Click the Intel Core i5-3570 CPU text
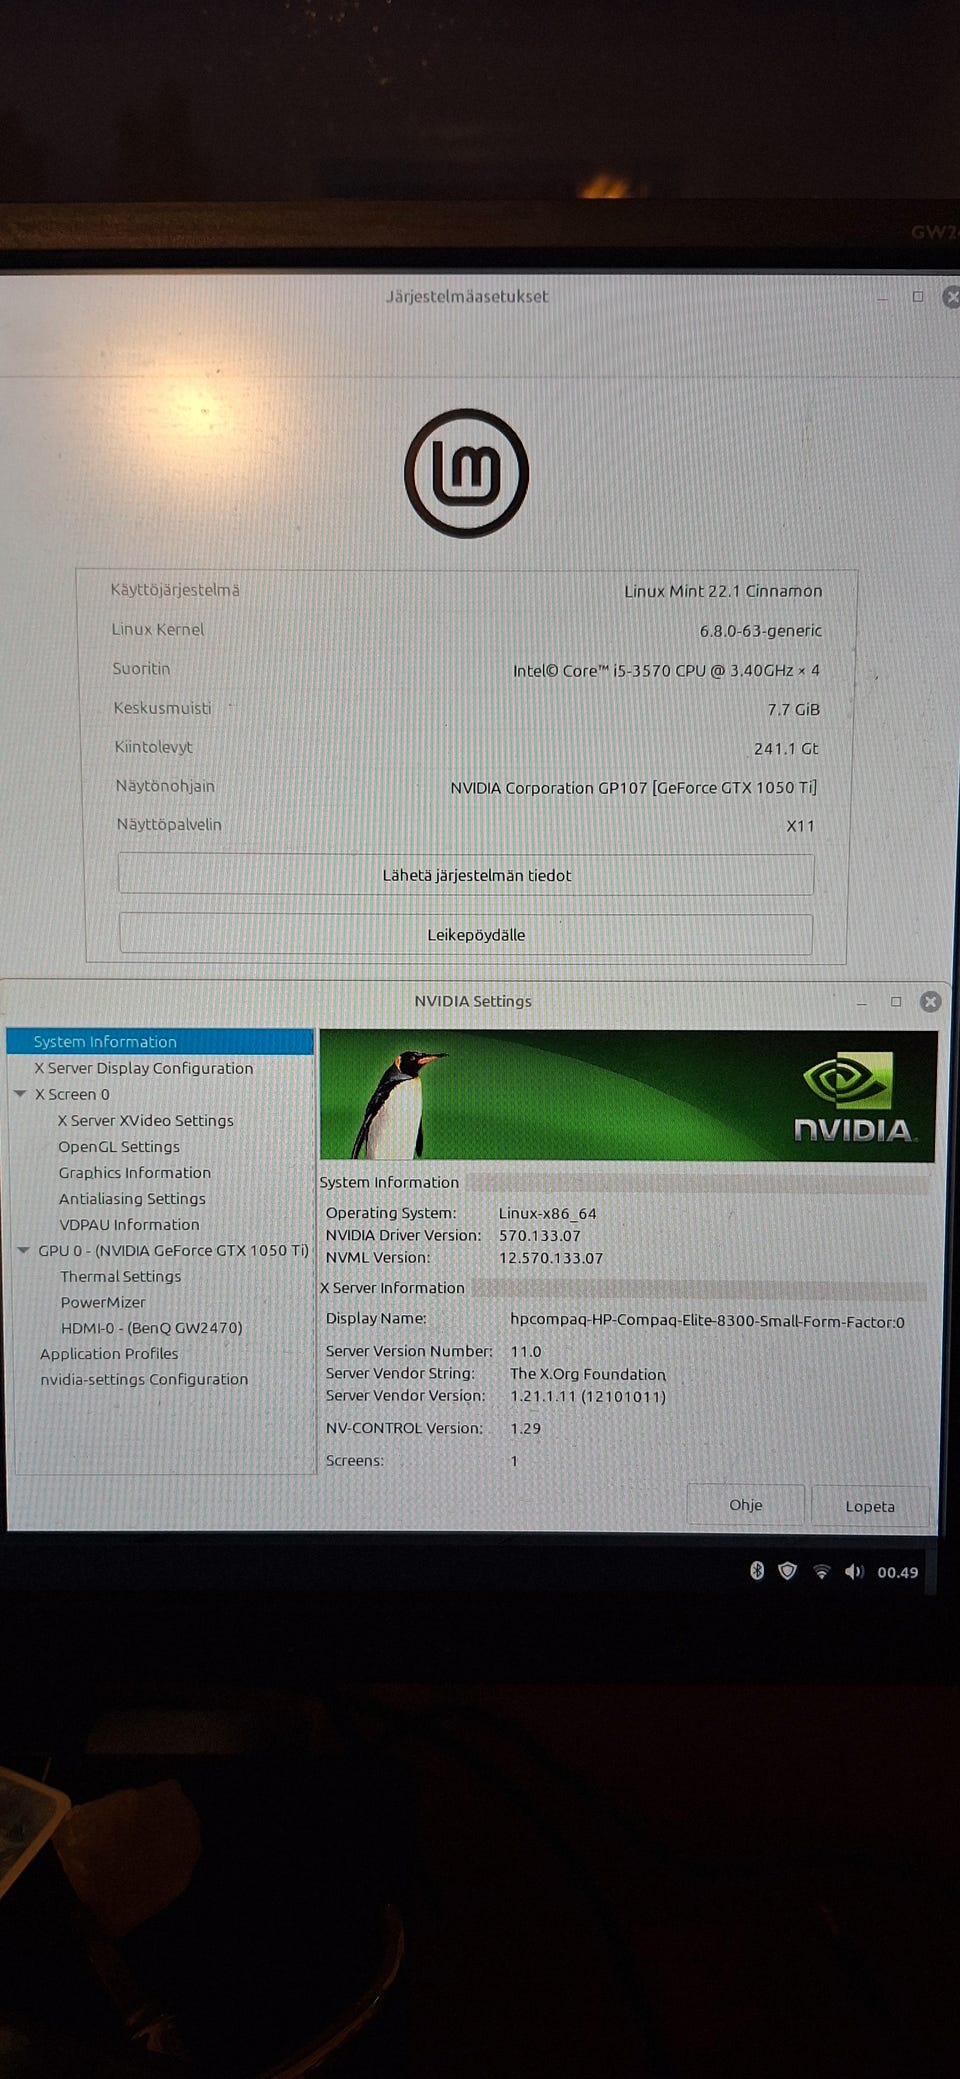This screenshot has height=2079, width=960. (x=666, y=670)
